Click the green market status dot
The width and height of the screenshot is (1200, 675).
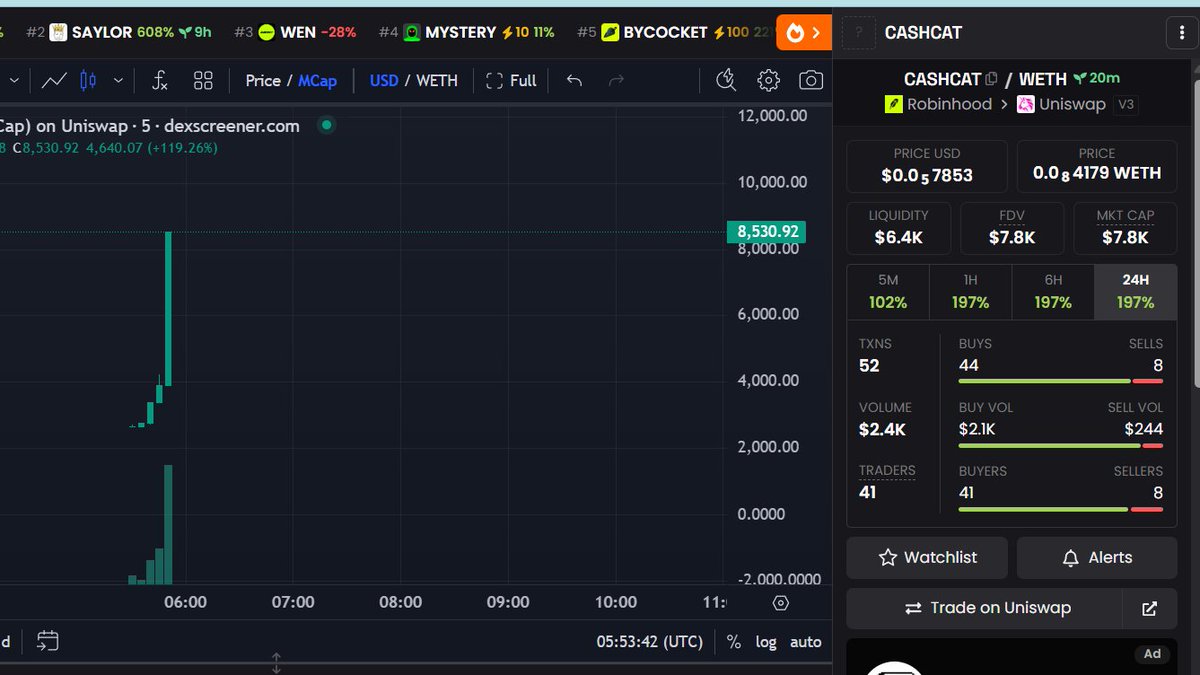pyautogui.click(x=326, y=125)
